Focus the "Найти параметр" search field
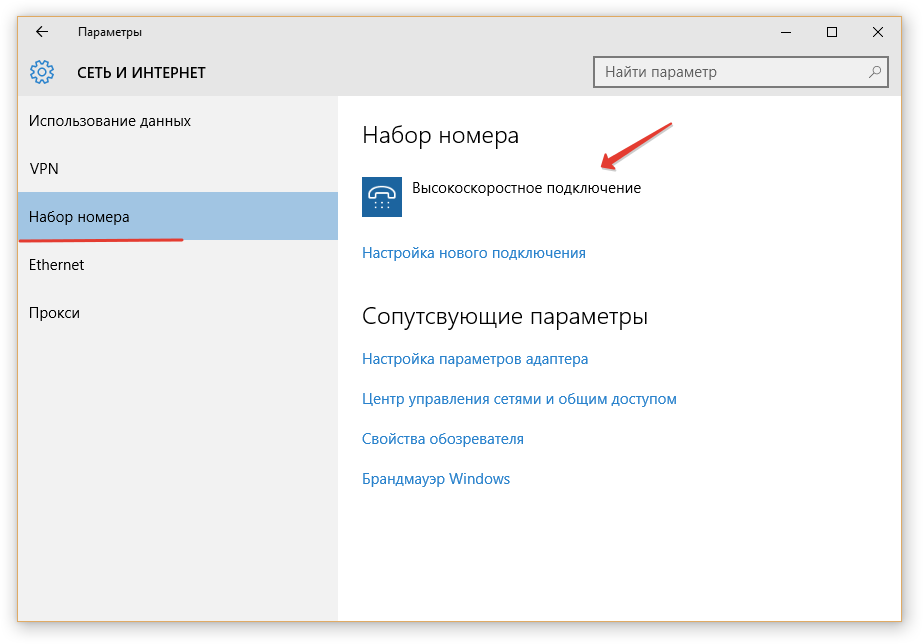This screenshot has height=644, width=923. pyautogui.click(x=741, y=72)
